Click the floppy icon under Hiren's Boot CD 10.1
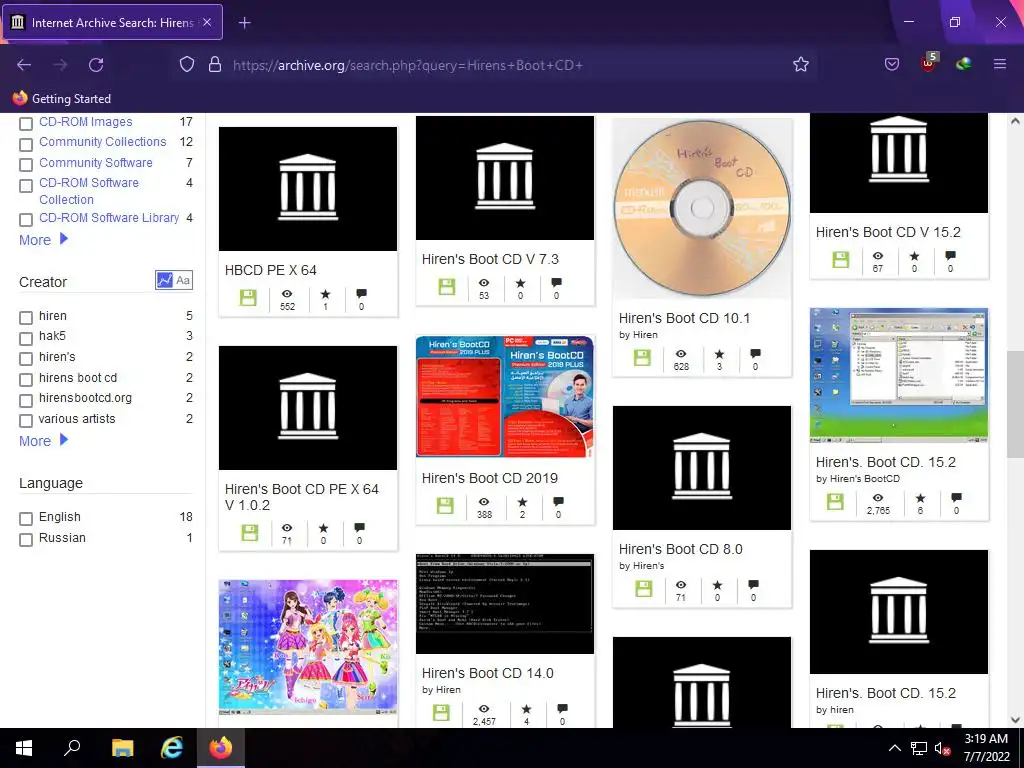 642,358
